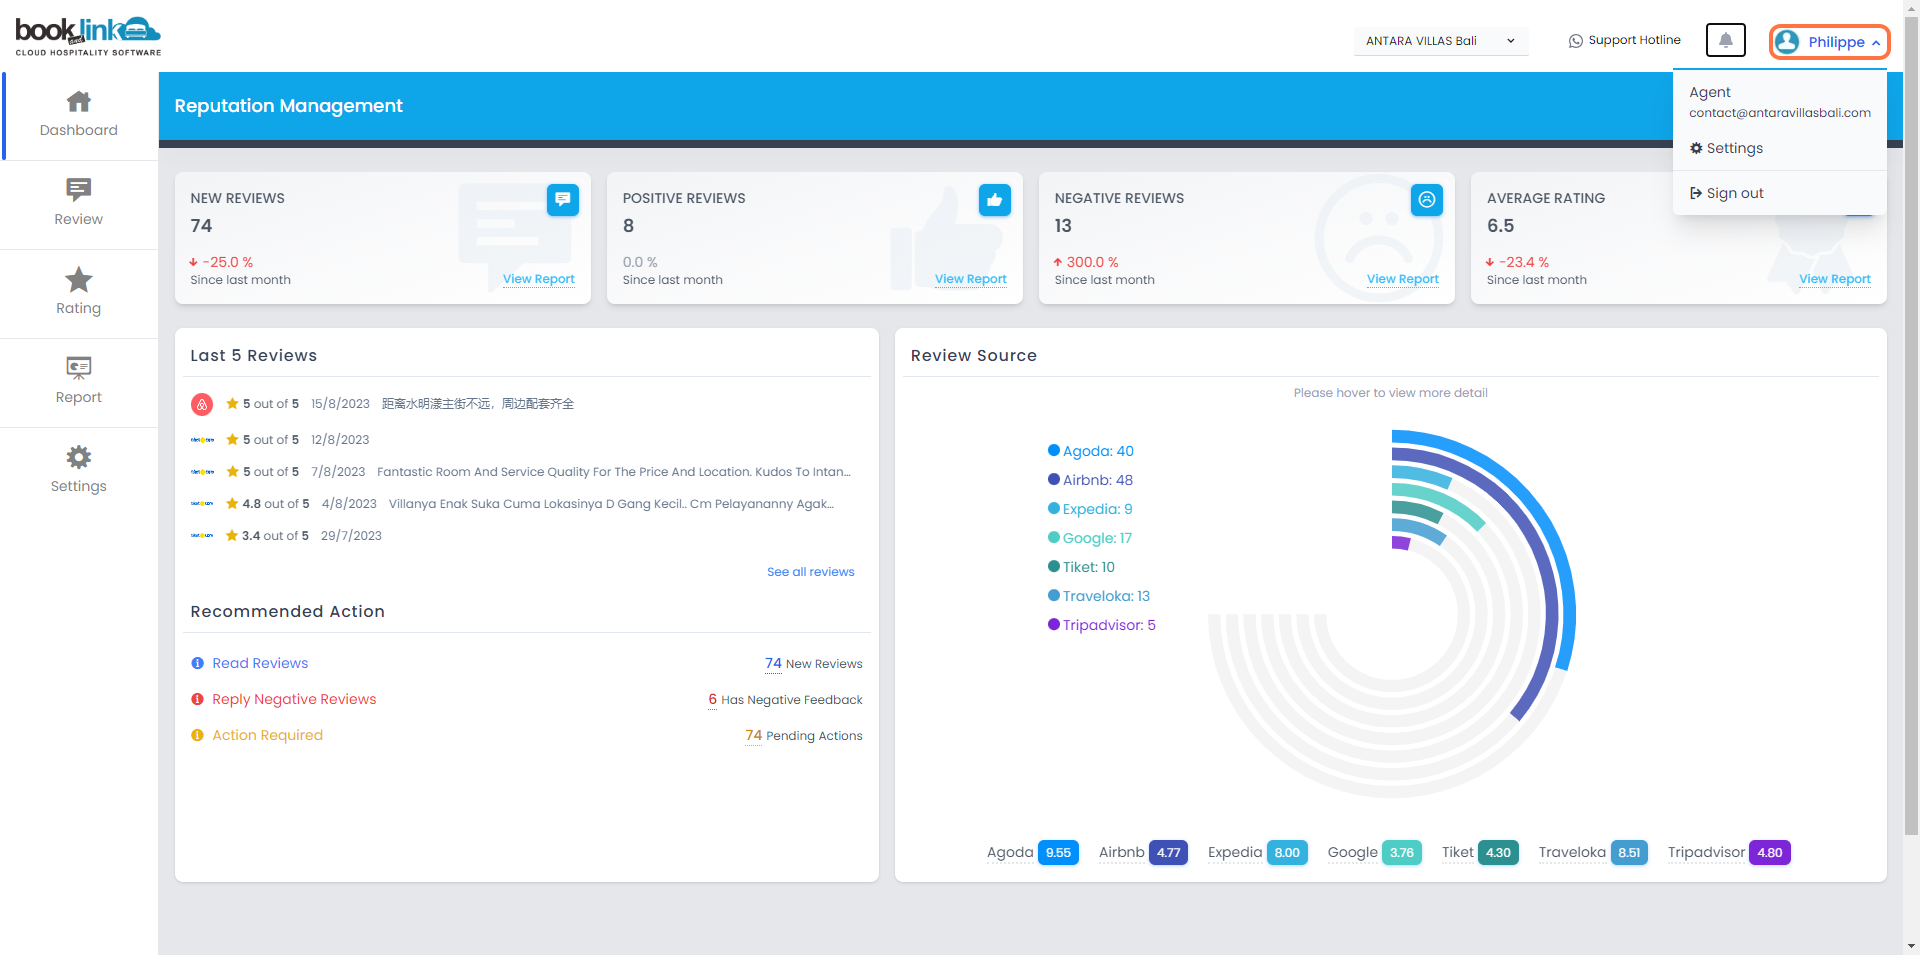Click Agoda 9.55 rating badge

1058,853
